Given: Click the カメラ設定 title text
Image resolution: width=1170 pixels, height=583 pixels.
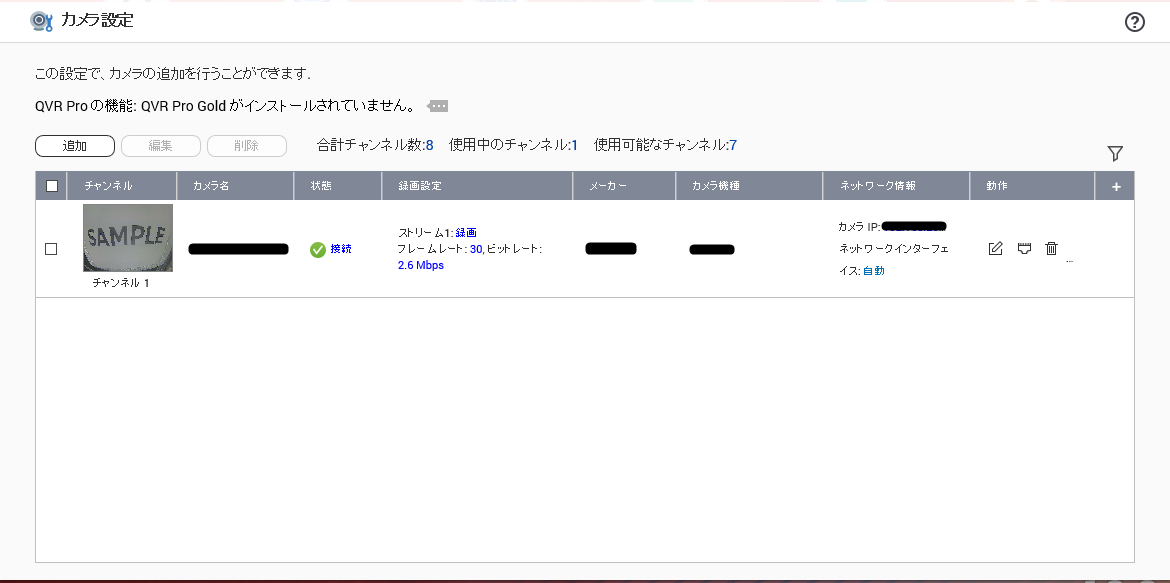Looking at the screenshot, I should point(97,21).
